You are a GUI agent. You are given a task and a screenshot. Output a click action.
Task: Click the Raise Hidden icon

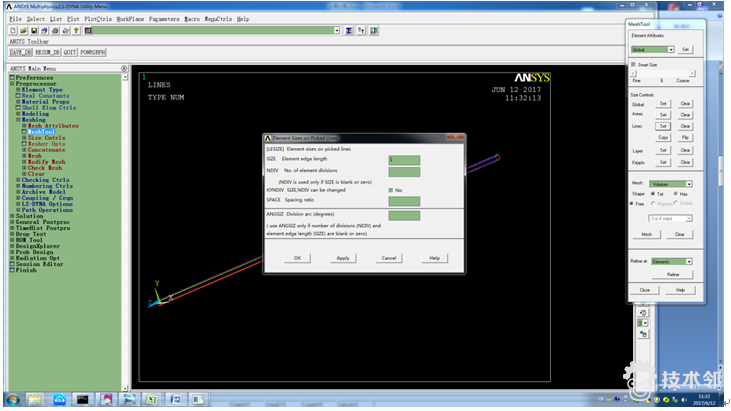click(349, 31)
